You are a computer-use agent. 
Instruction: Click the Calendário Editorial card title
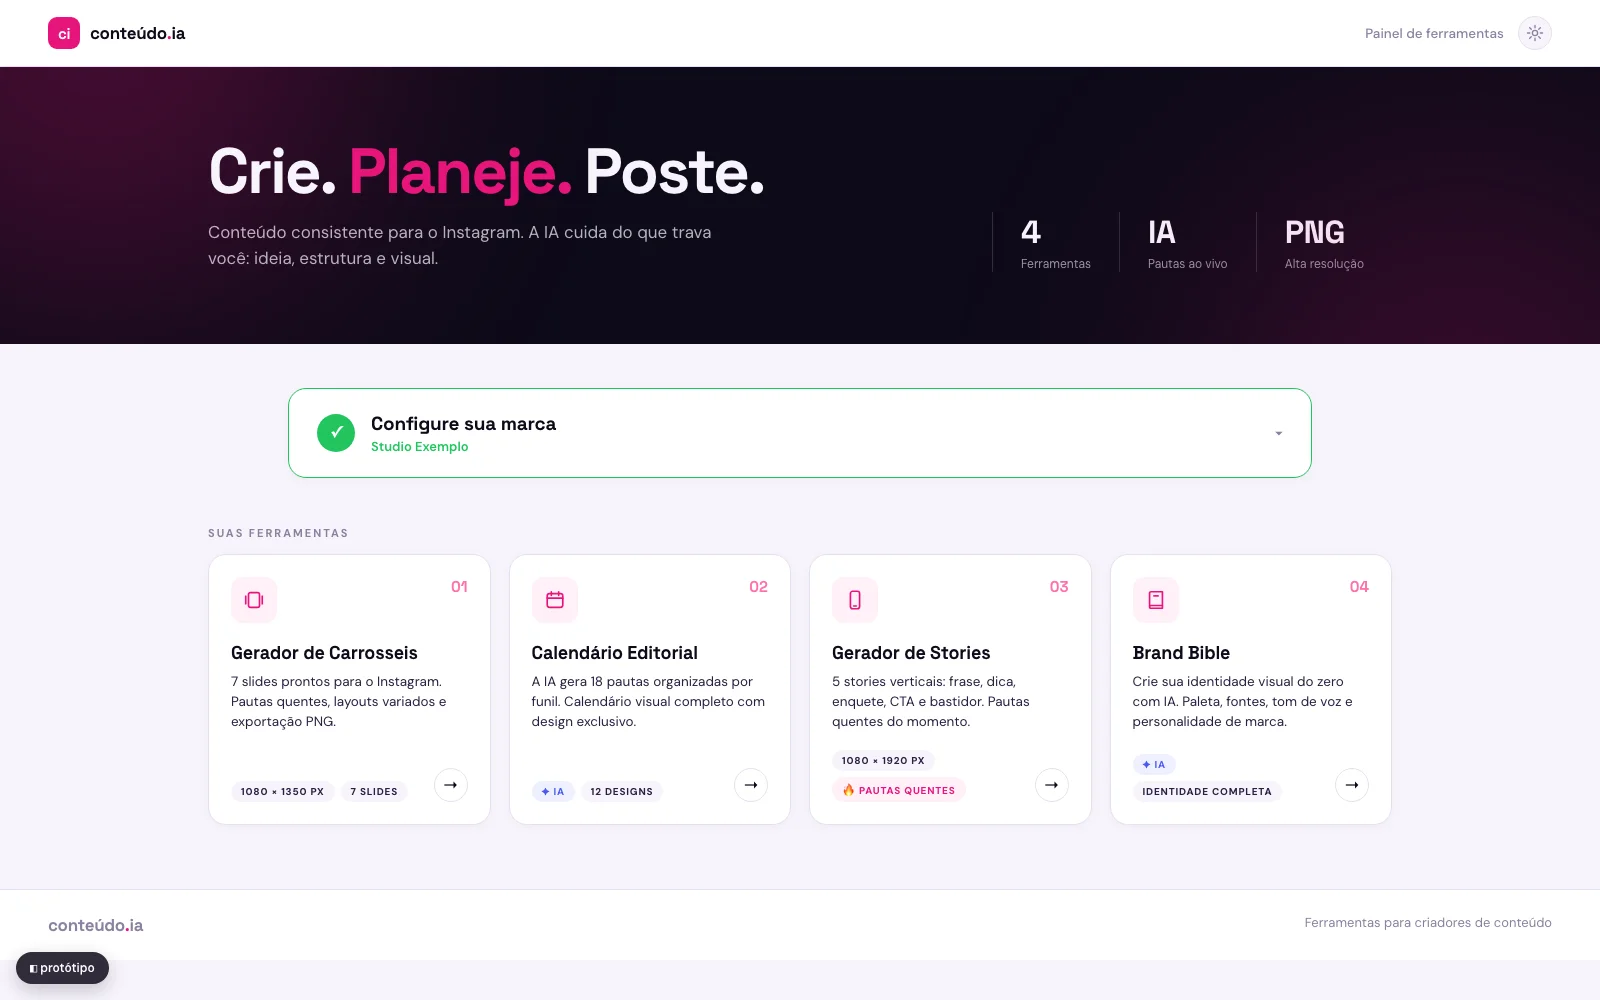coord(615,653)
